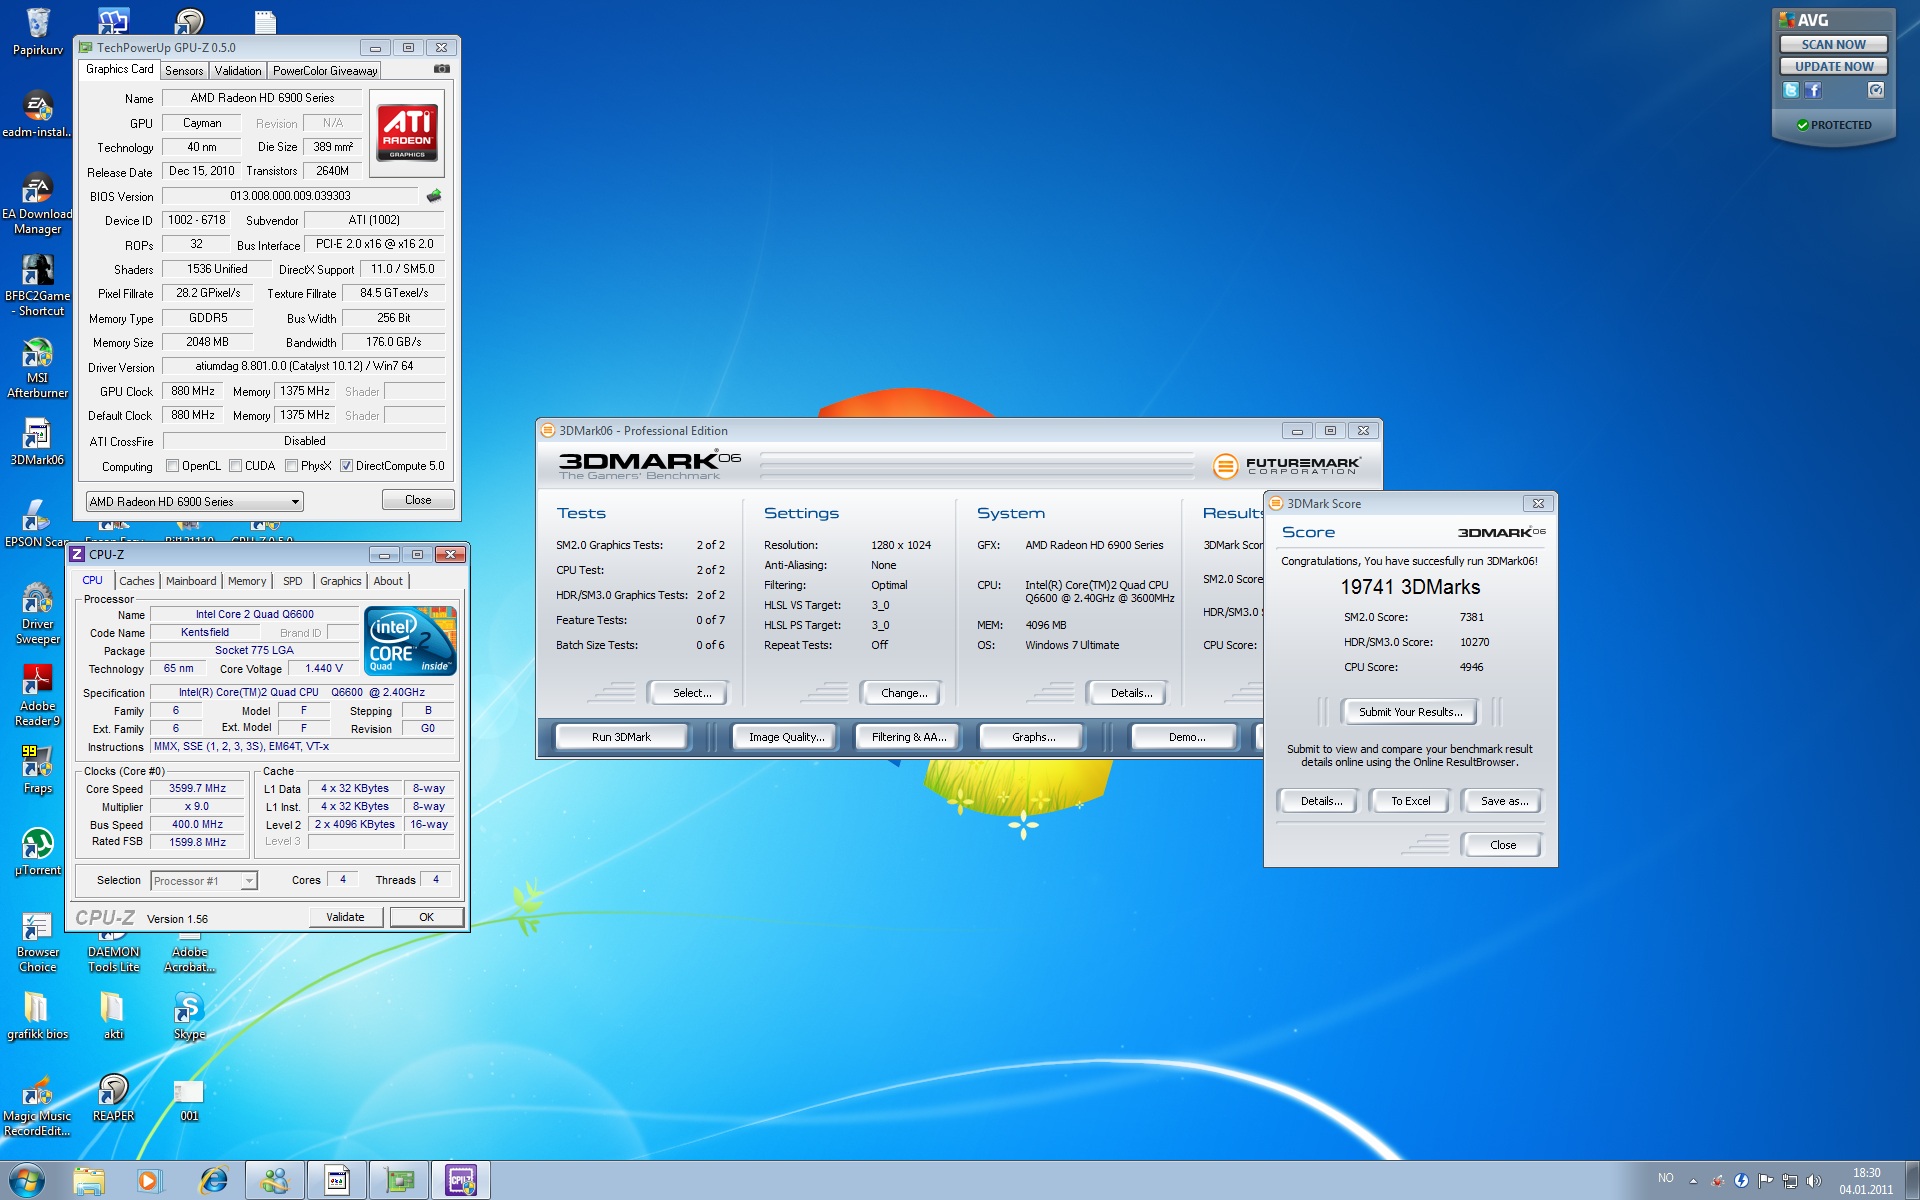Viewport: 1920px width, 1200px height.
Task: Open Graphs in 3DMark06
Action: (x=1033, y=737)
